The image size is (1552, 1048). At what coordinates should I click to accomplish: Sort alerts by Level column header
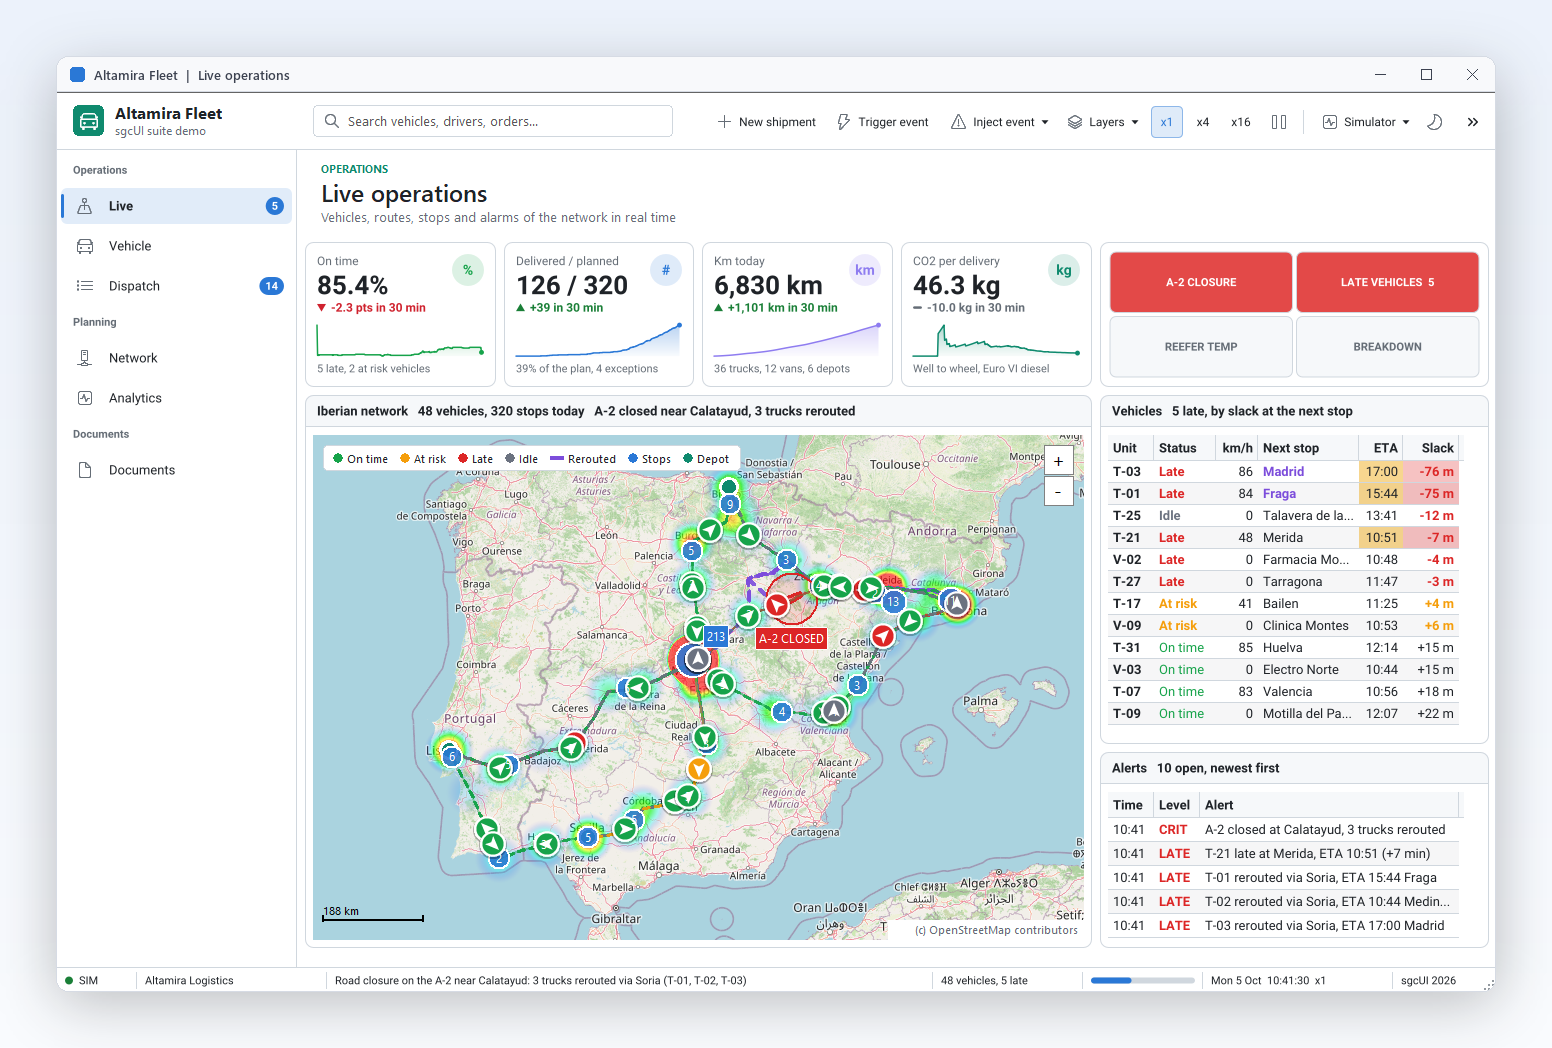(x=1174, y=805)
